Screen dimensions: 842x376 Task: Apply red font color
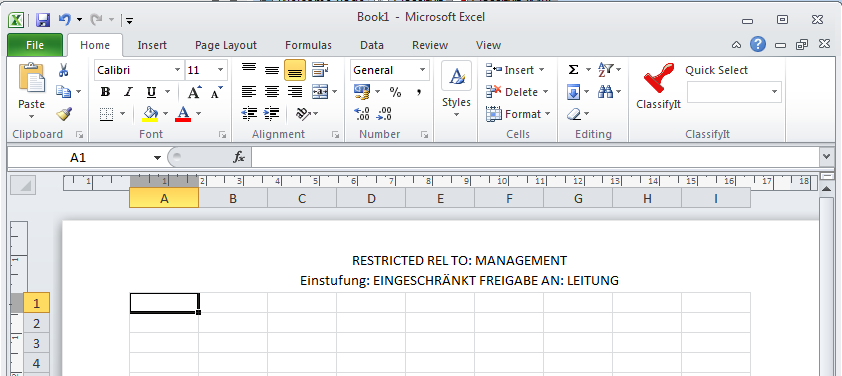pos(183,114)
